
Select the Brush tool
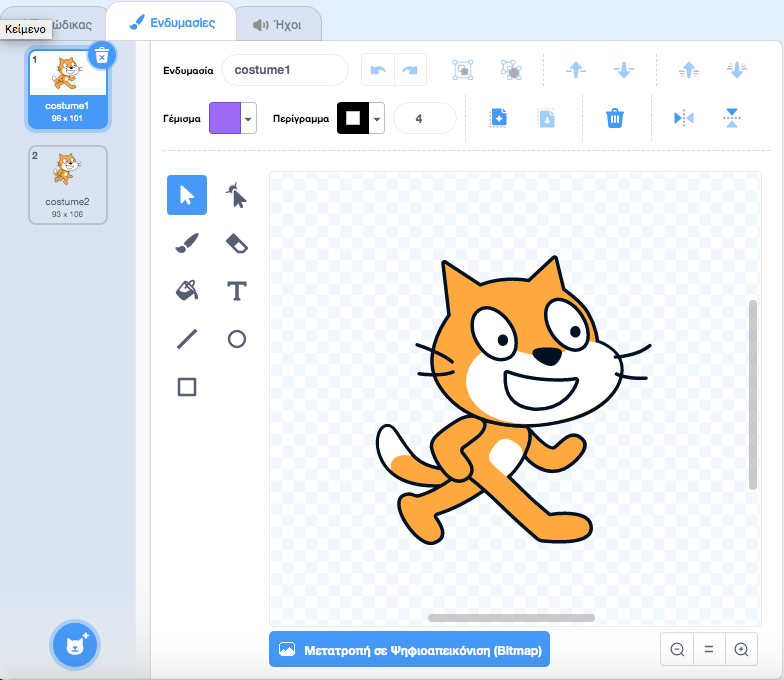tap(187, 243)
